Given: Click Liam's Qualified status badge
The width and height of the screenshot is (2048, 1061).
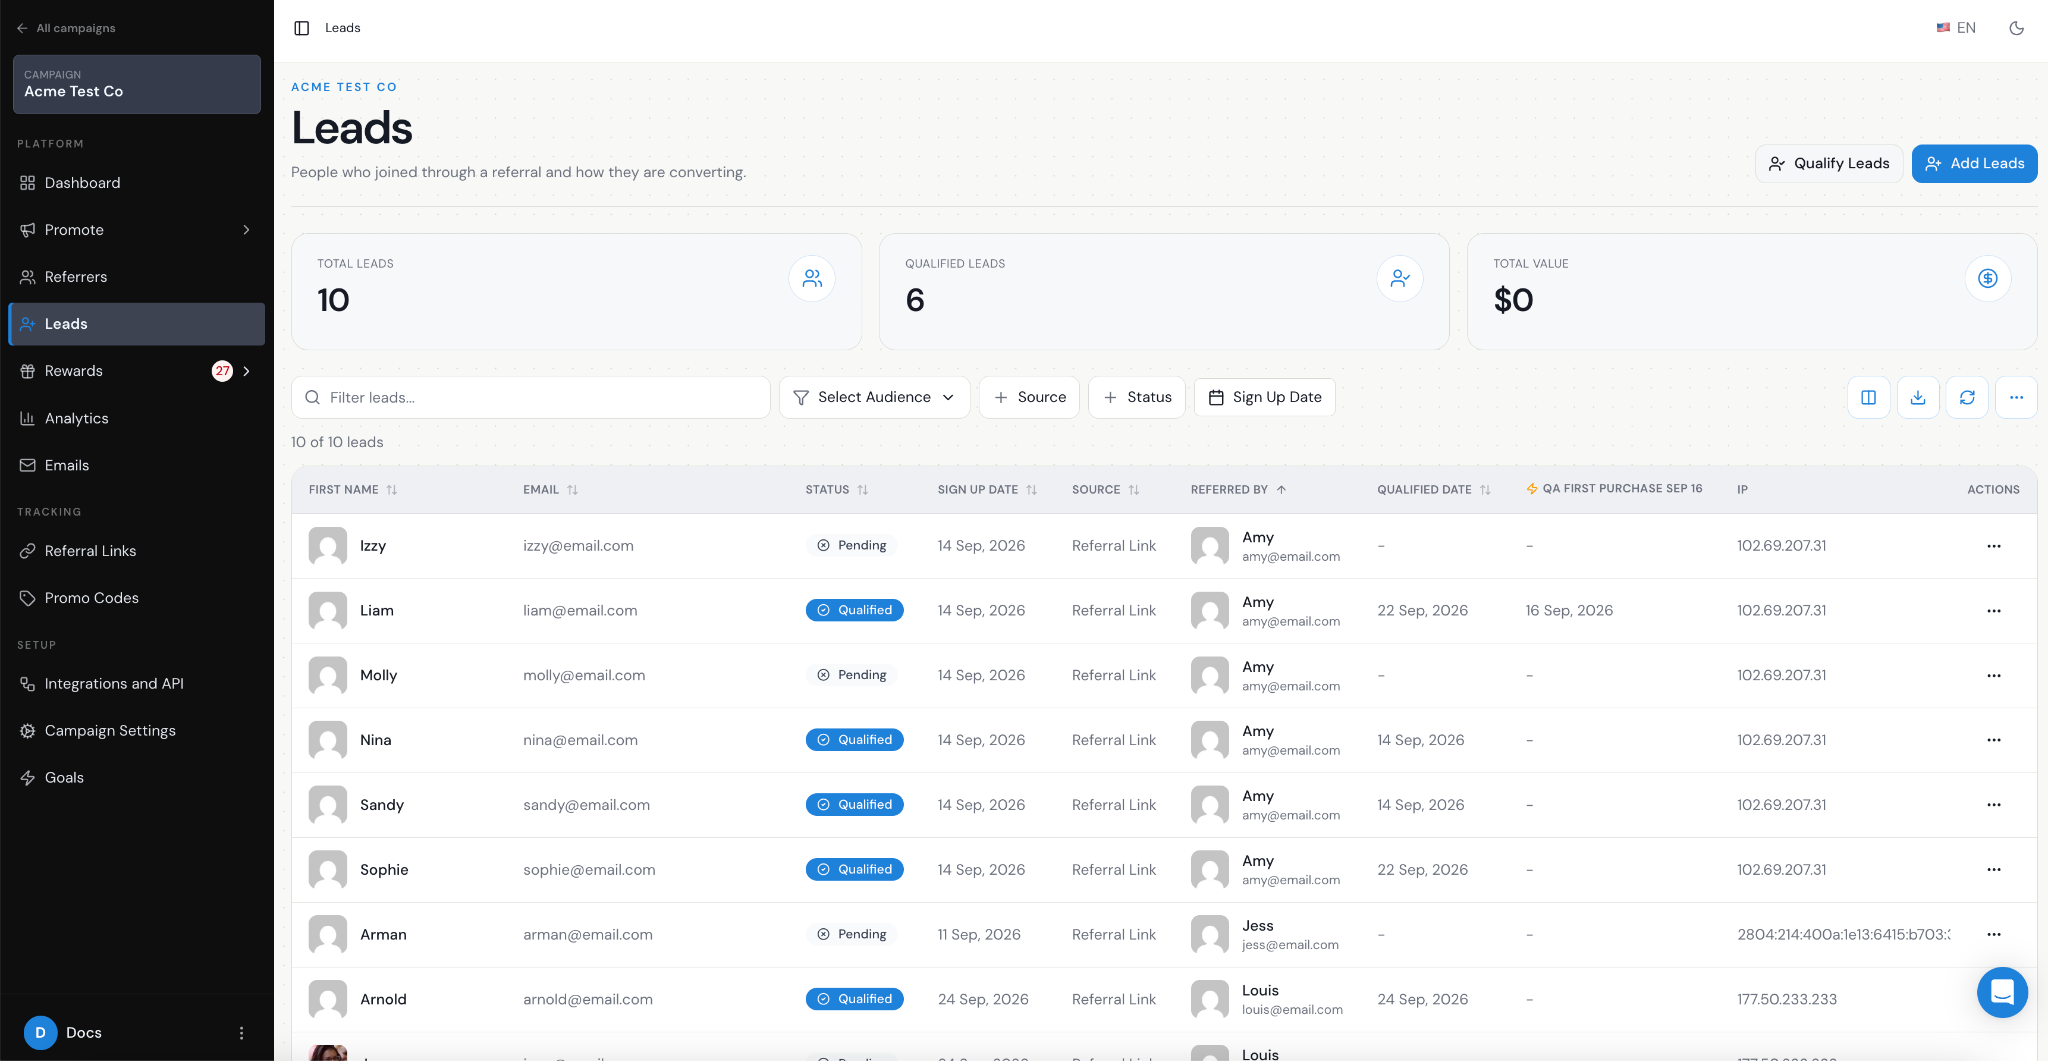Looking at the screenshot, I should pyautogui.click(x=855, y=611).
